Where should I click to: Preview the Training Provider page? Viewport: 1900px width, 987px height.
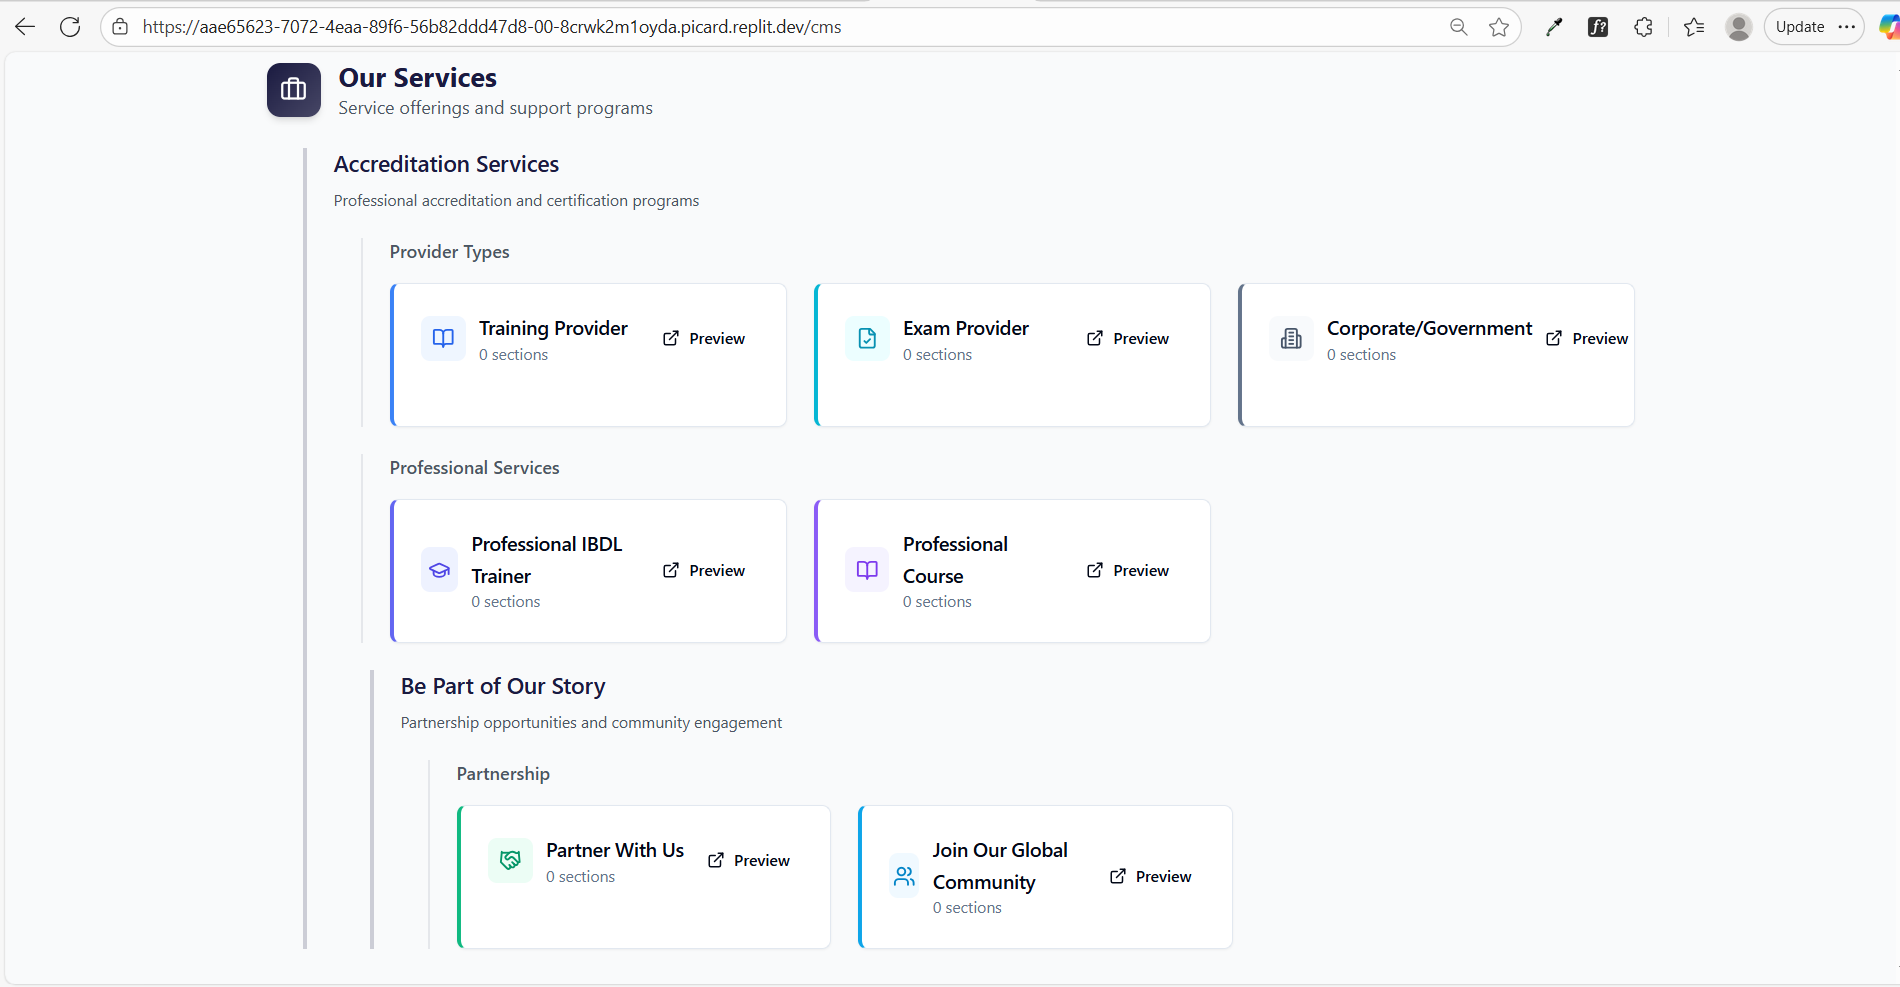[704, 339]
